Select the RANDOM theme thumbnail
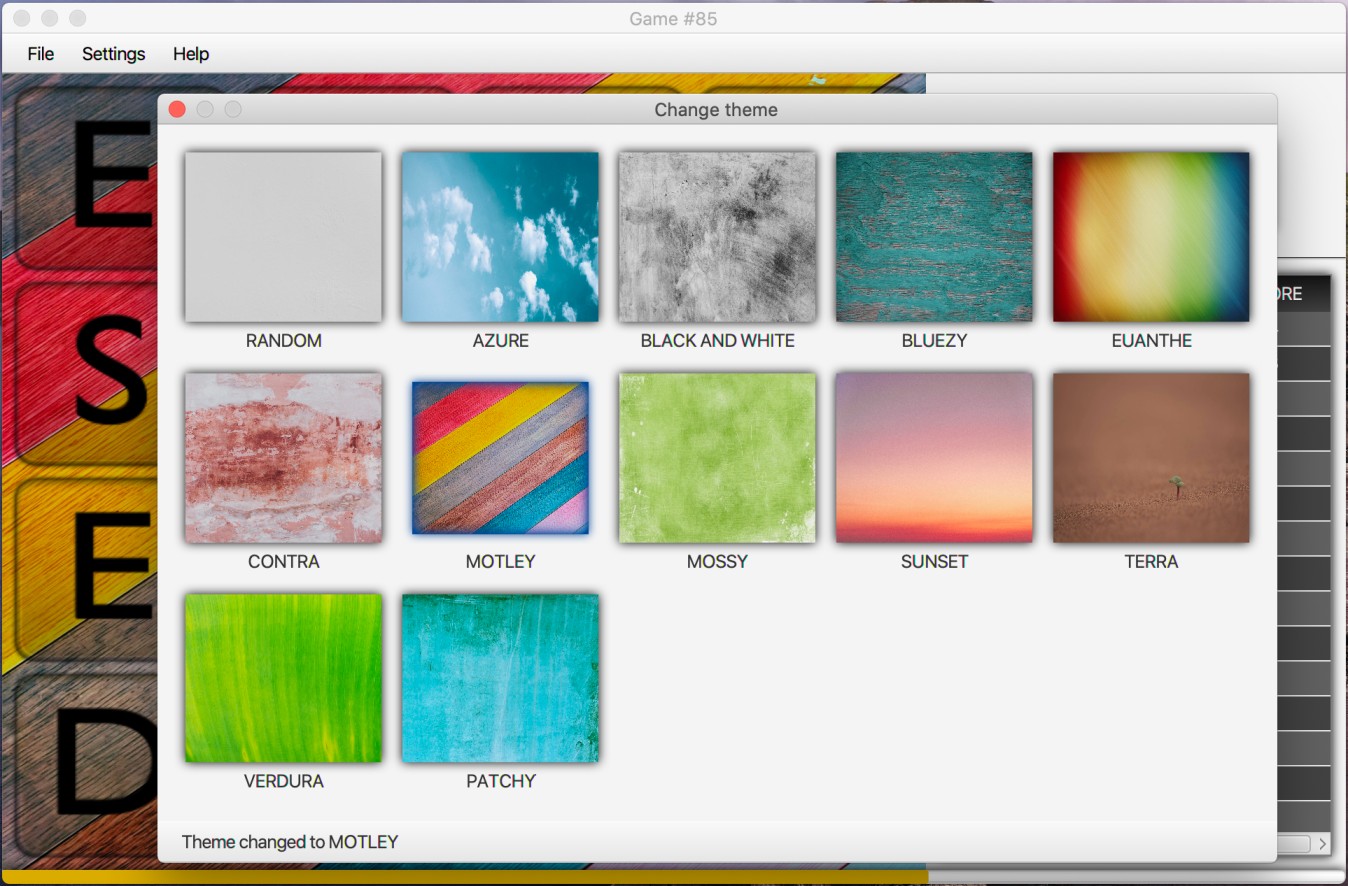The width and height of the screenshot is (1348, 886). [283, 236]
